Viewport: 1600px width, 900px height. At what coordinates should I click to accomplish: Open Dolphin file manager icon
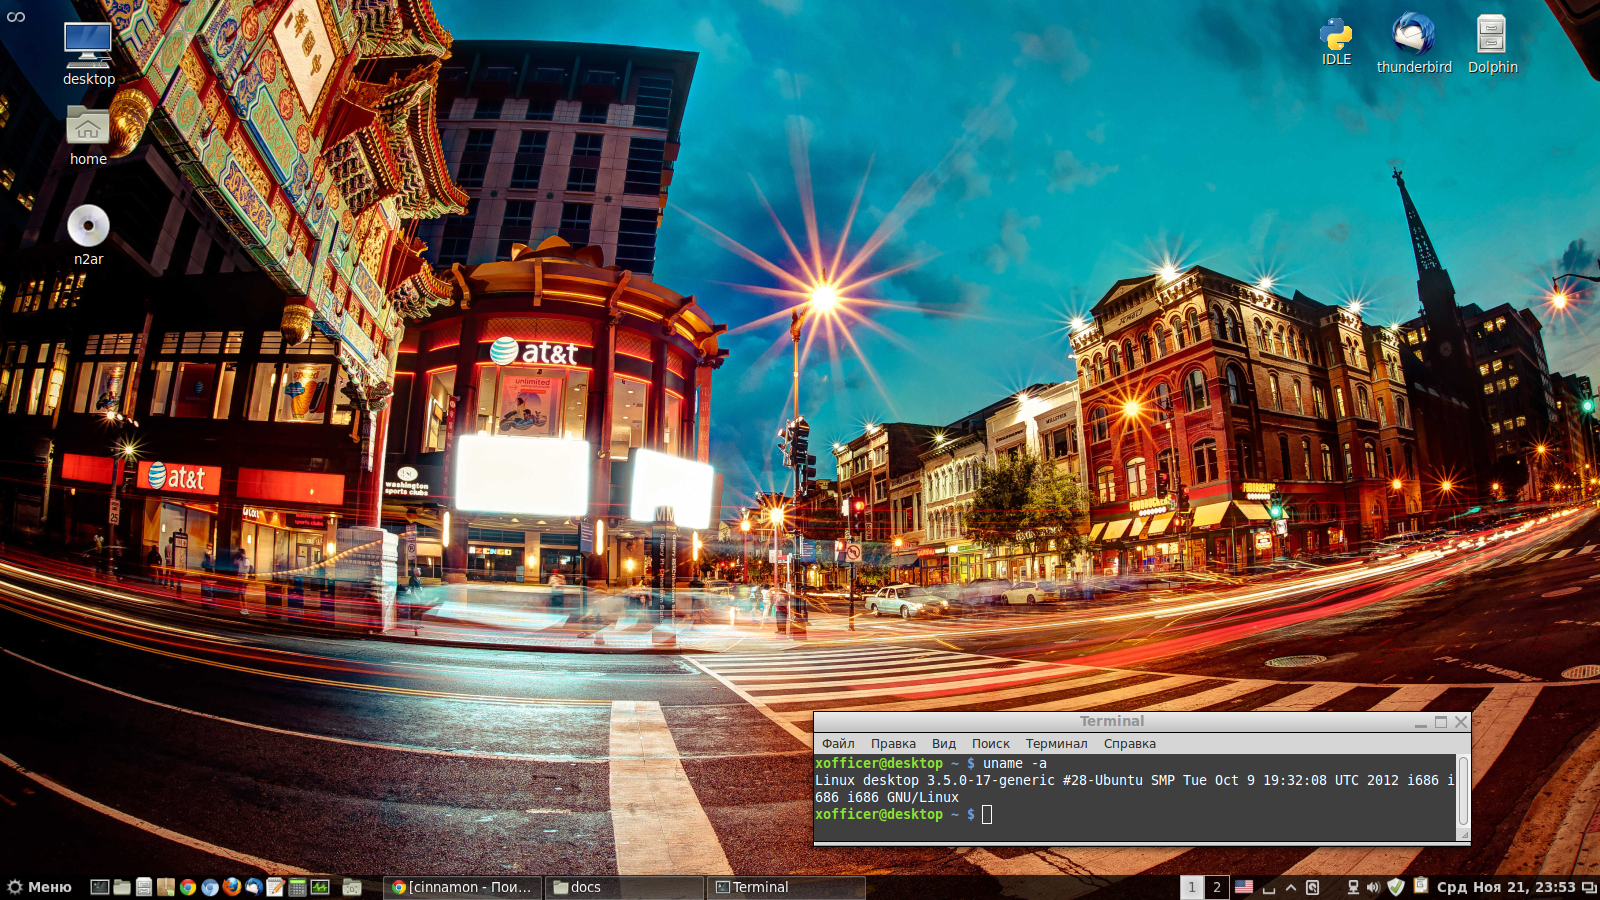1492,44
